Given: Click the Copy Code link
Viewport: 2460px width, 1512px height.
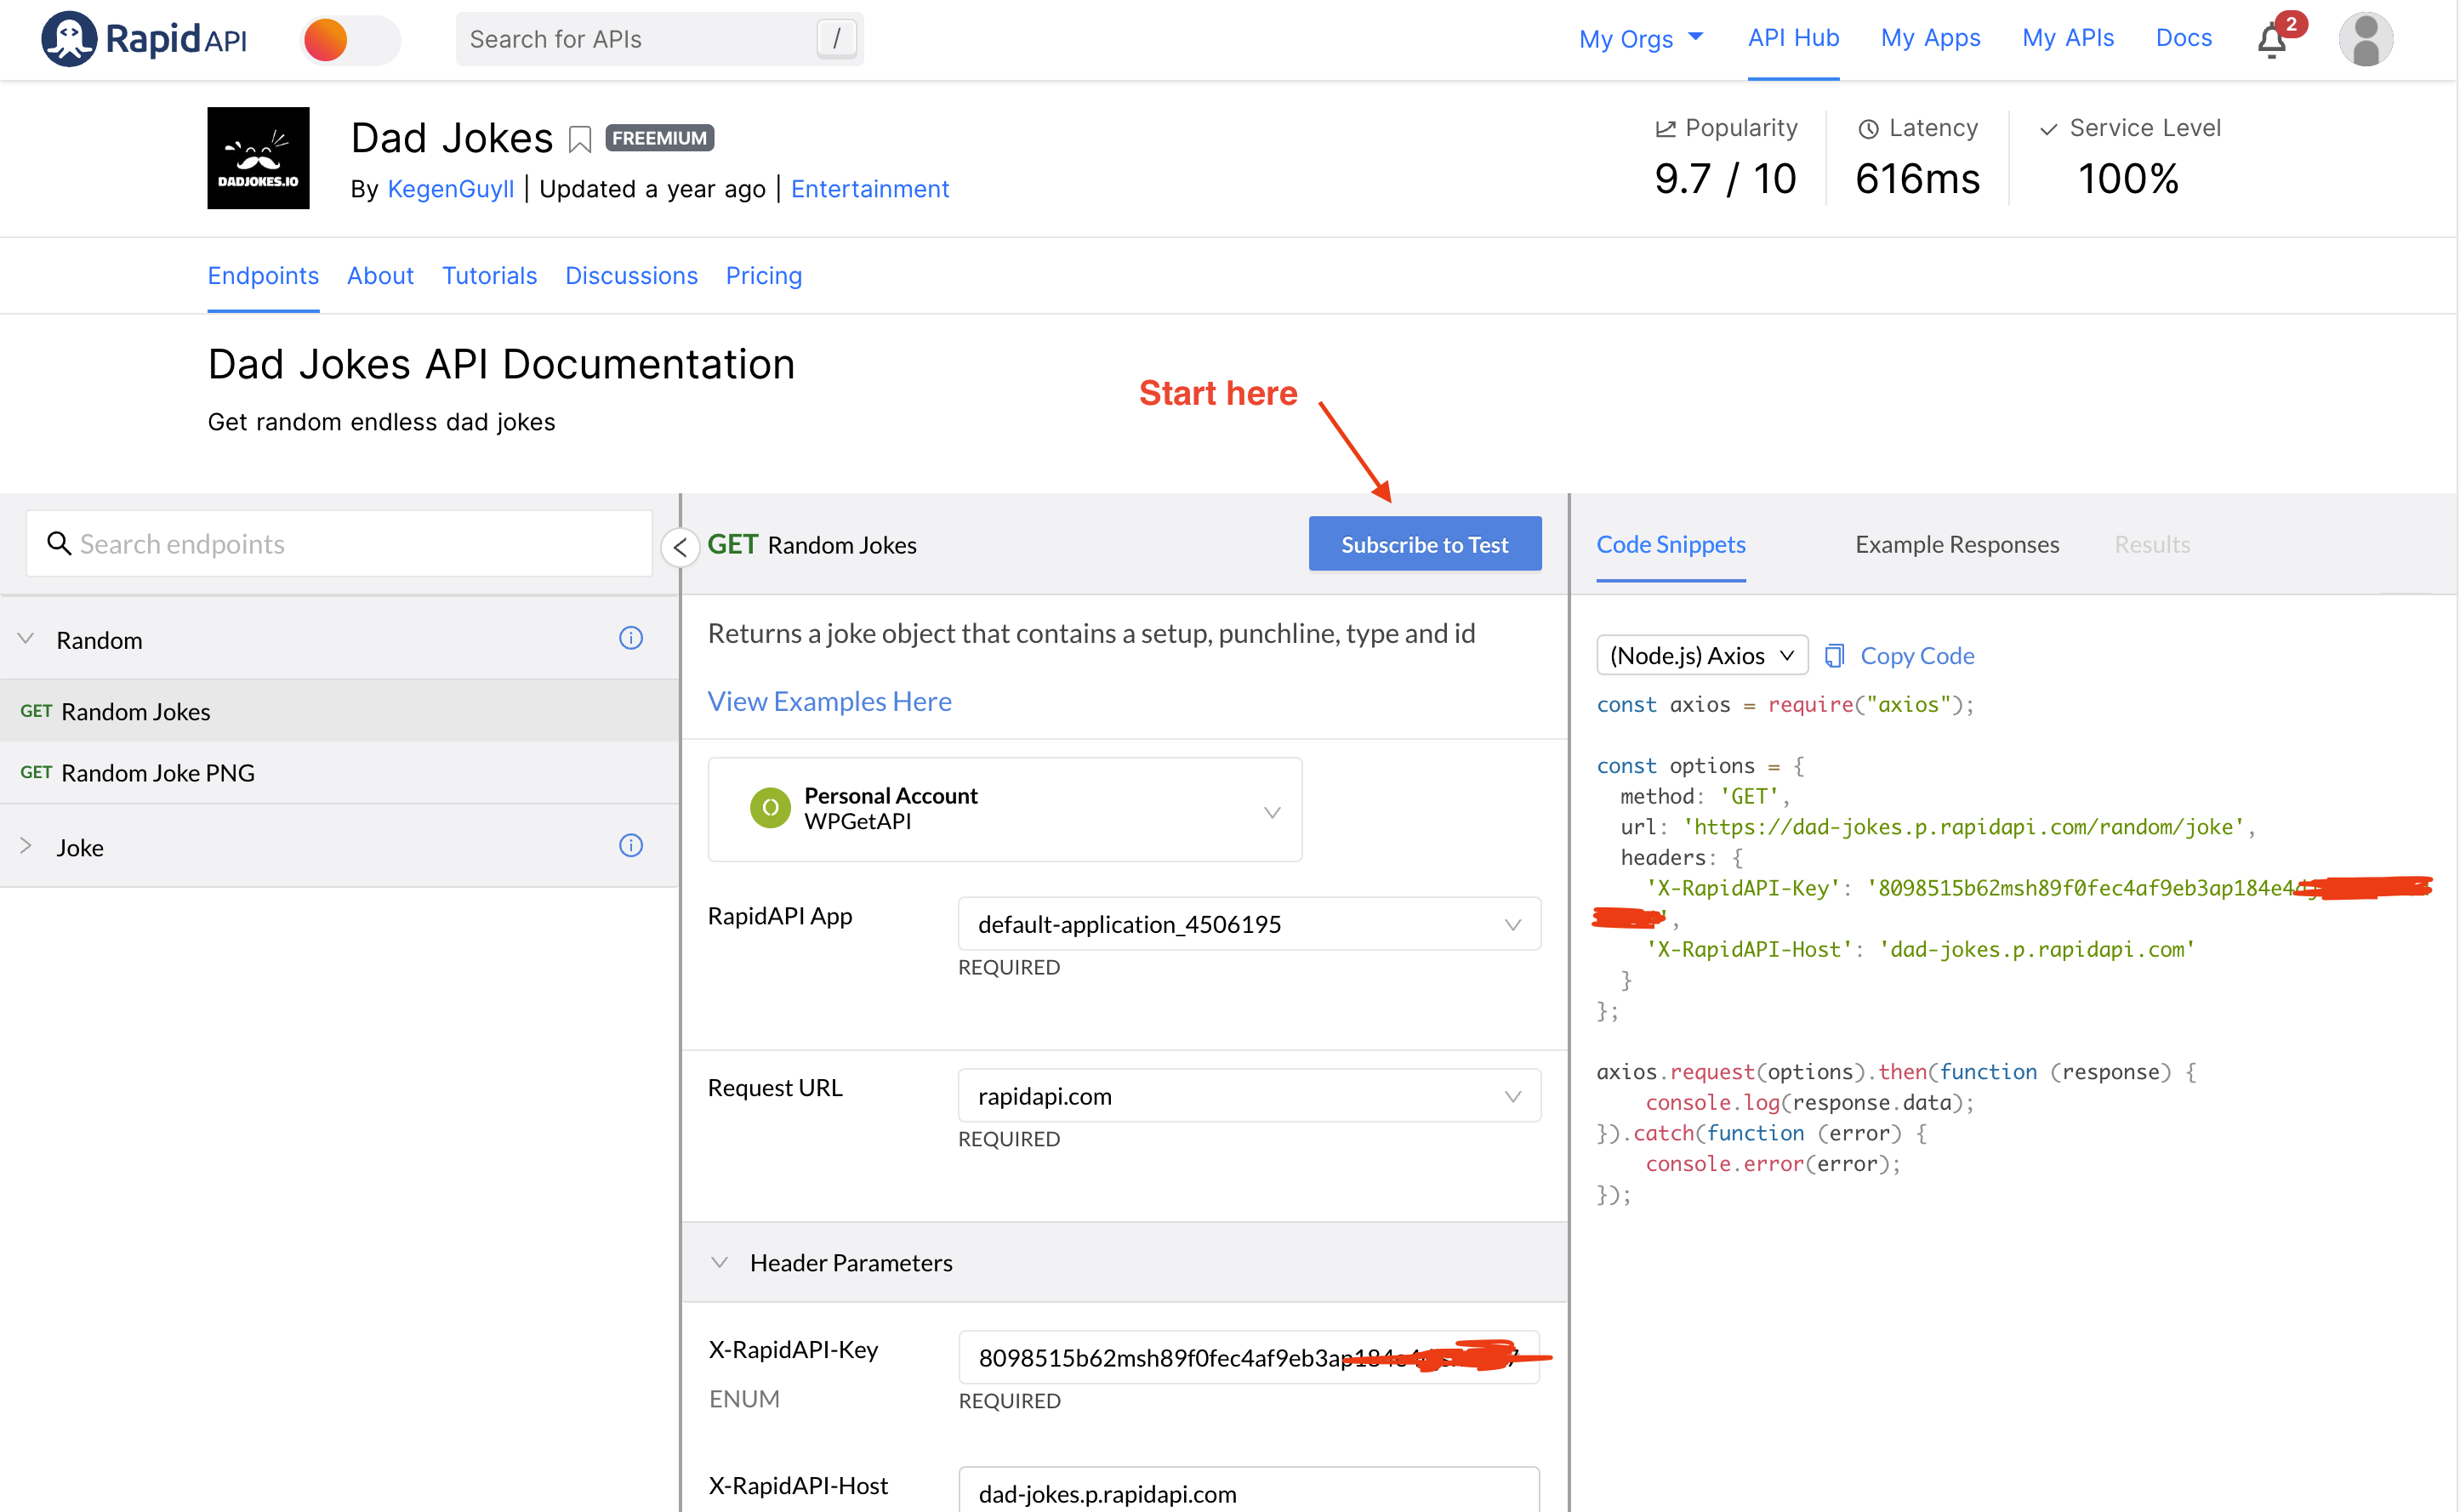Looking at the screenshot, I should click(x=1917, y=656).
